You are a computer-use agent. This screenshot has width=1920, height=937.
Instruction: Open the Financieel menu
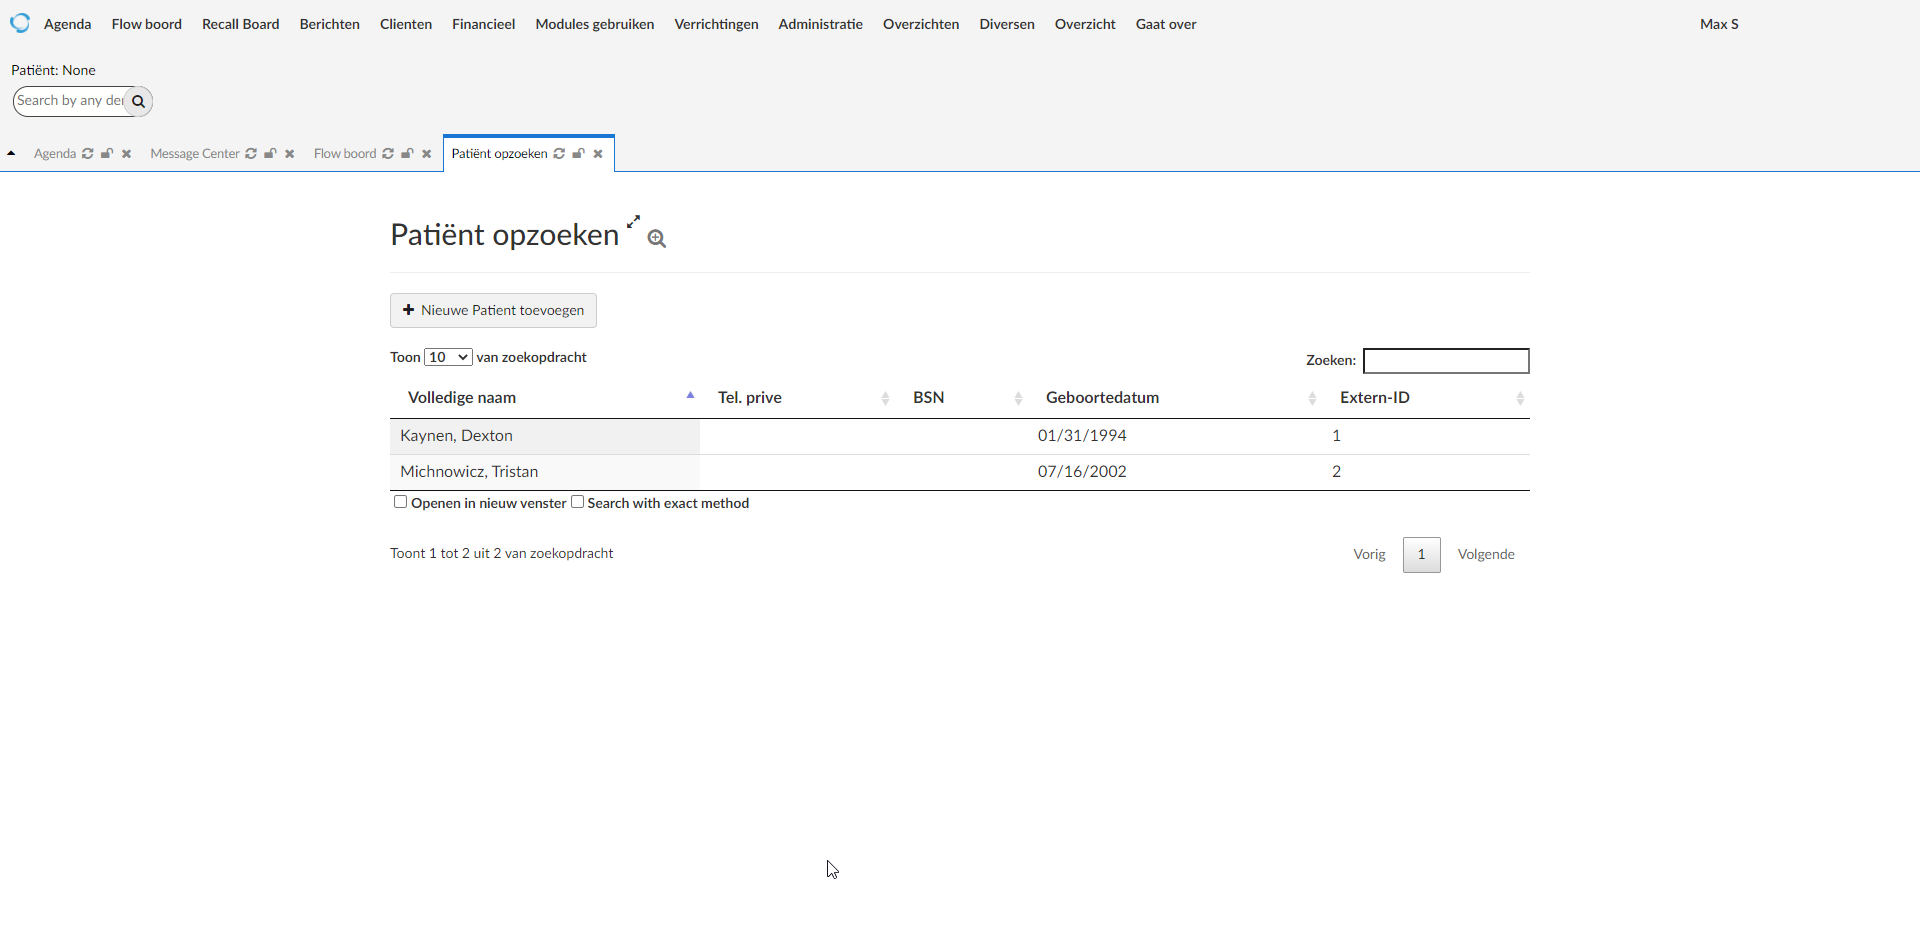pyautogui.click(x=483, y=24)
